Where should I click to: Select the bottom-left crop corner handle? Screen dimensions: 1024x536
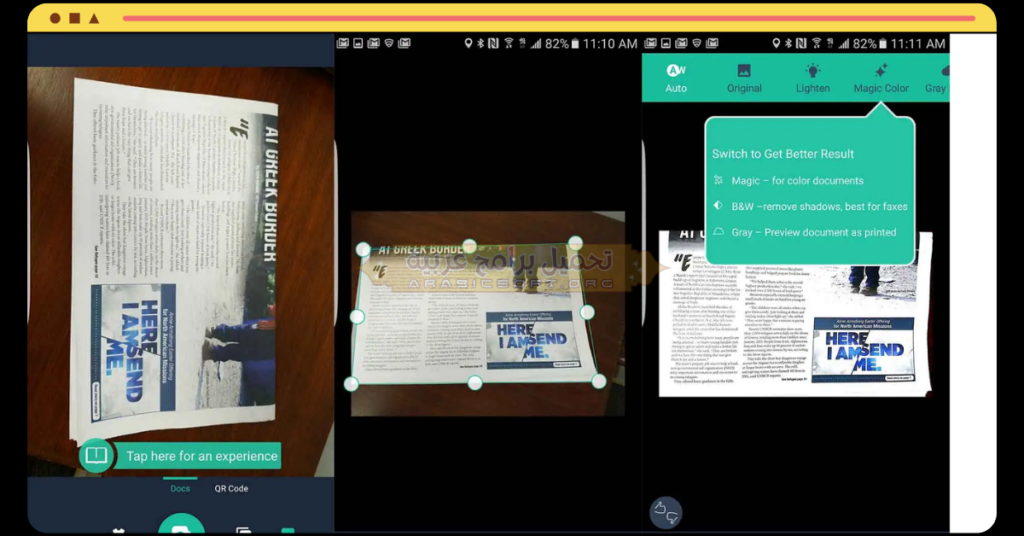click(x=351, y=384)
